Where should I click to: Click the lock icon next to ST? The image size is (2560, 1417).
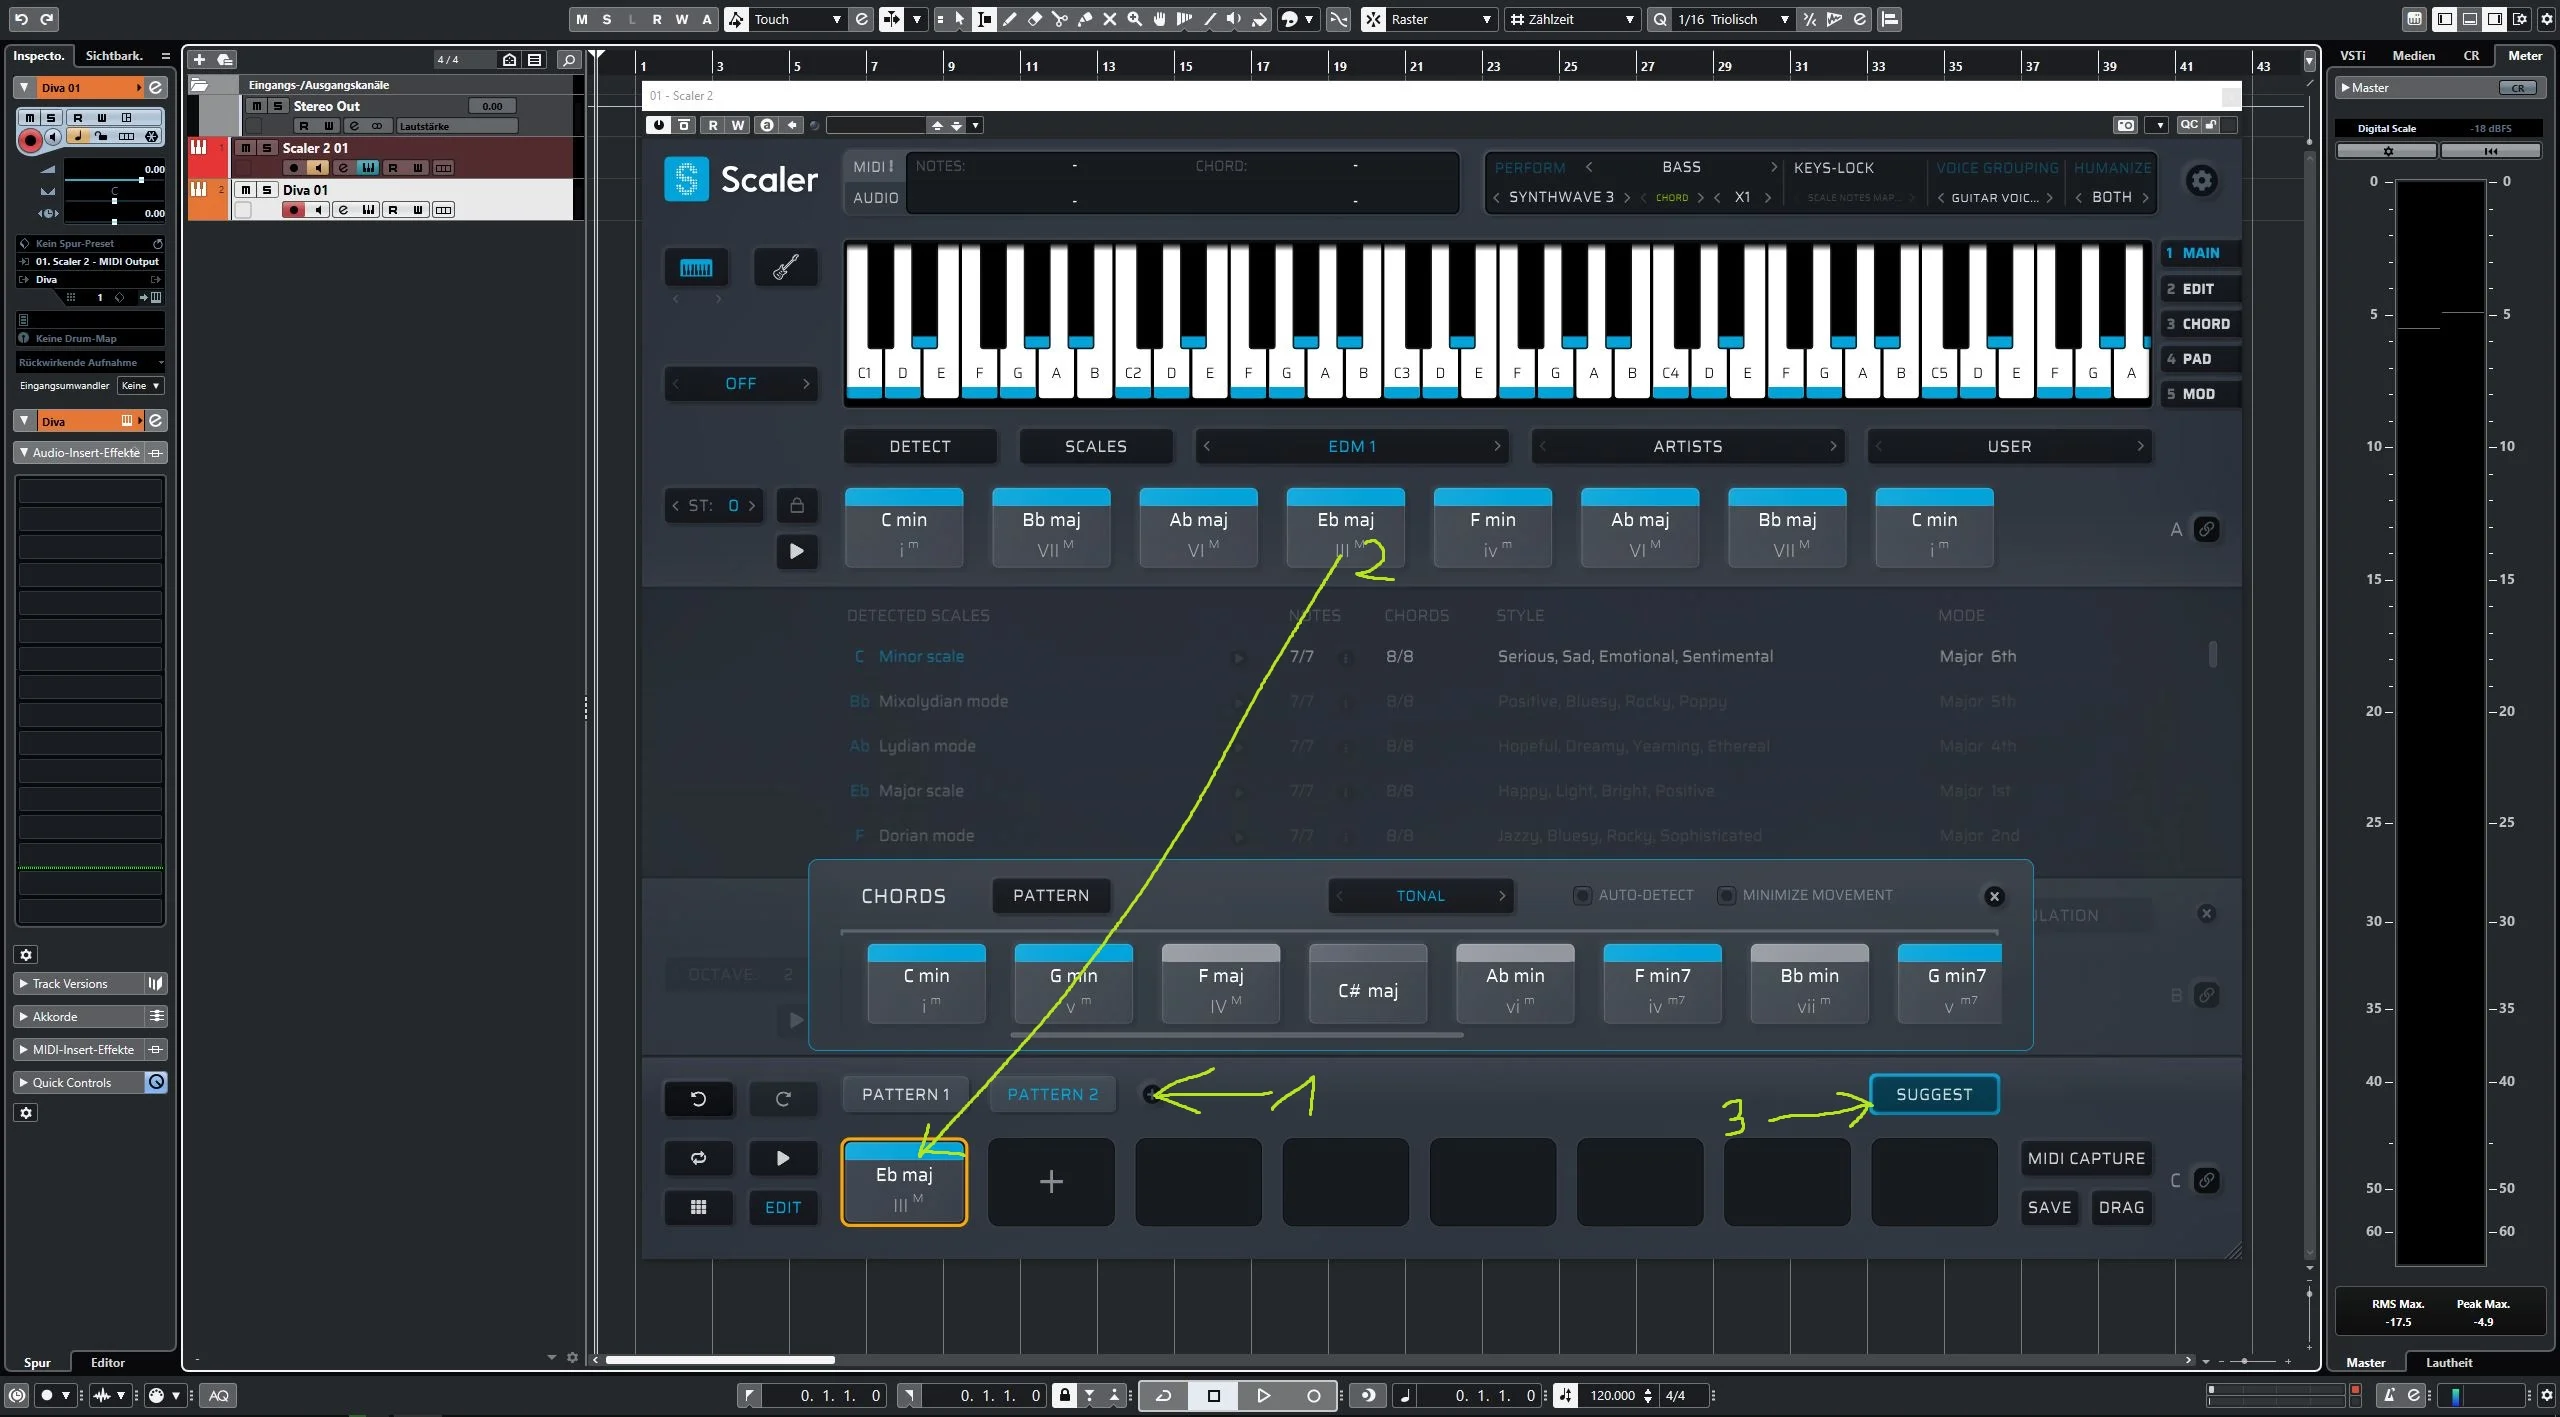[x=797, y=506]
